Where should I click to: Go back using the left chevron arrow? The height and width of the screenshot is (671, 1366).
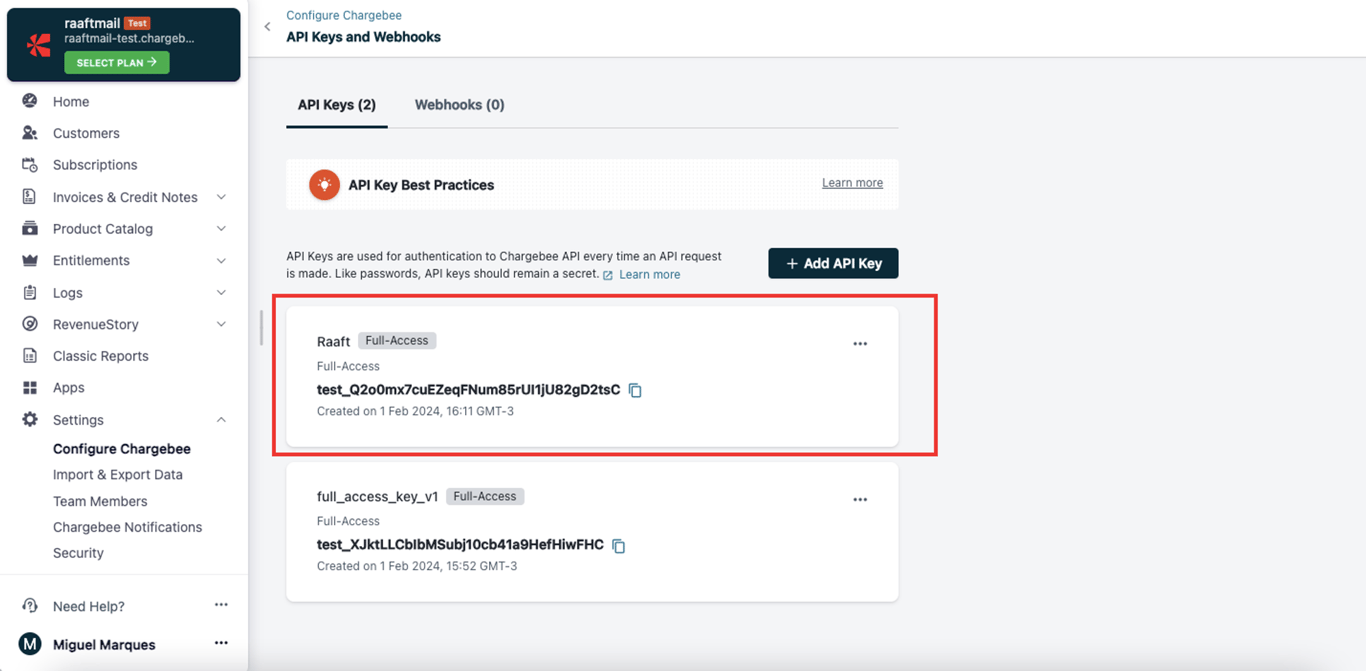click(267, 27)
